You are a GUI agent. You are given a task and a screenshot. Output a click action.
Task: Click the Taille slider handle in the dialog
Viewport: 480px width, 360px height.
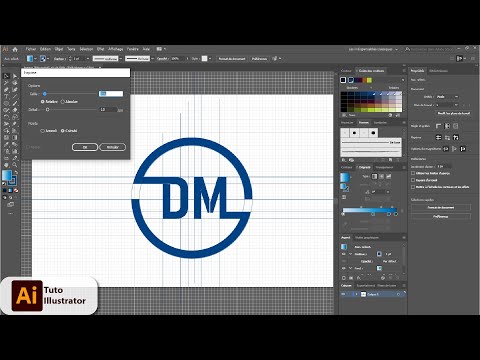click(x=45, y=94)
